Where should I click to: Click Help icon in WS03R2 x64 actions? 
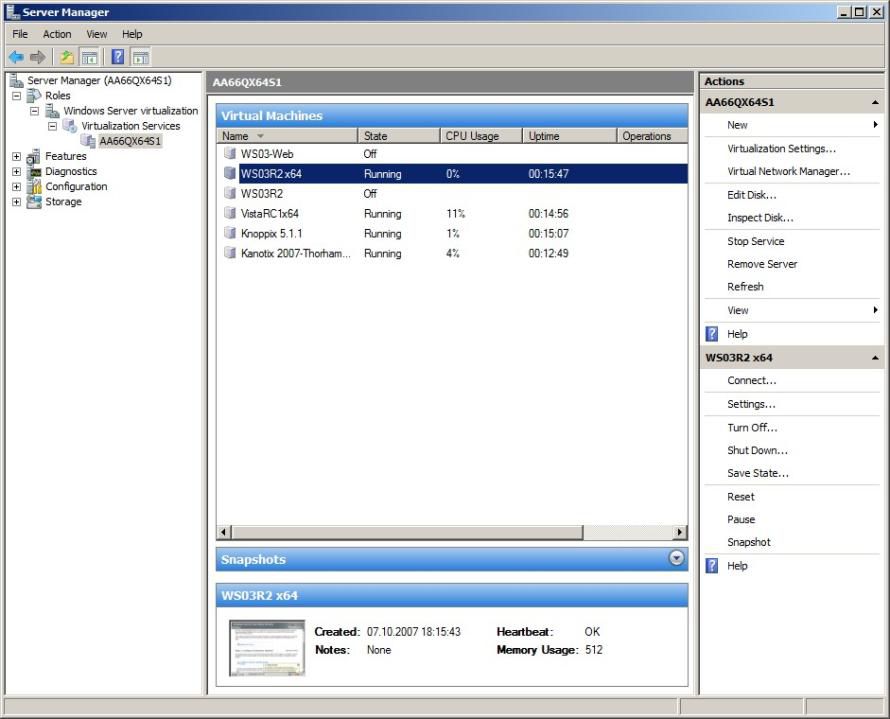pos(712,566)
